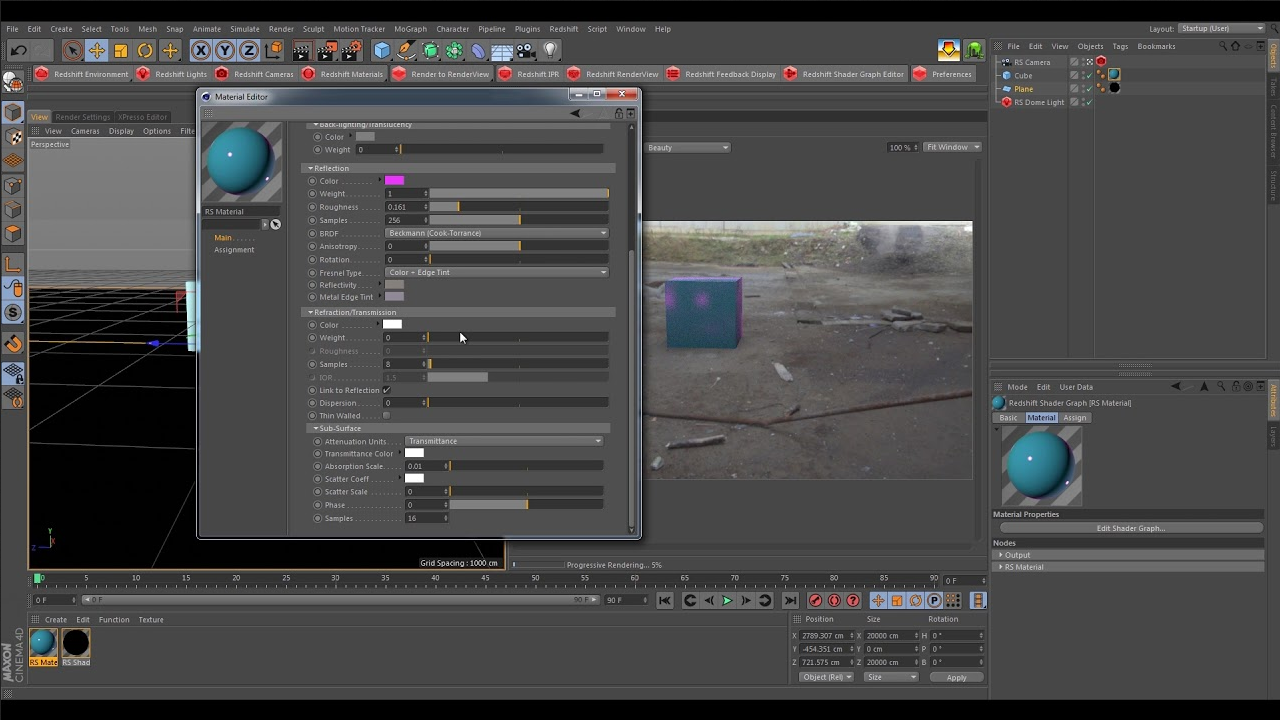Click Transmittance Color swatch

414,454
